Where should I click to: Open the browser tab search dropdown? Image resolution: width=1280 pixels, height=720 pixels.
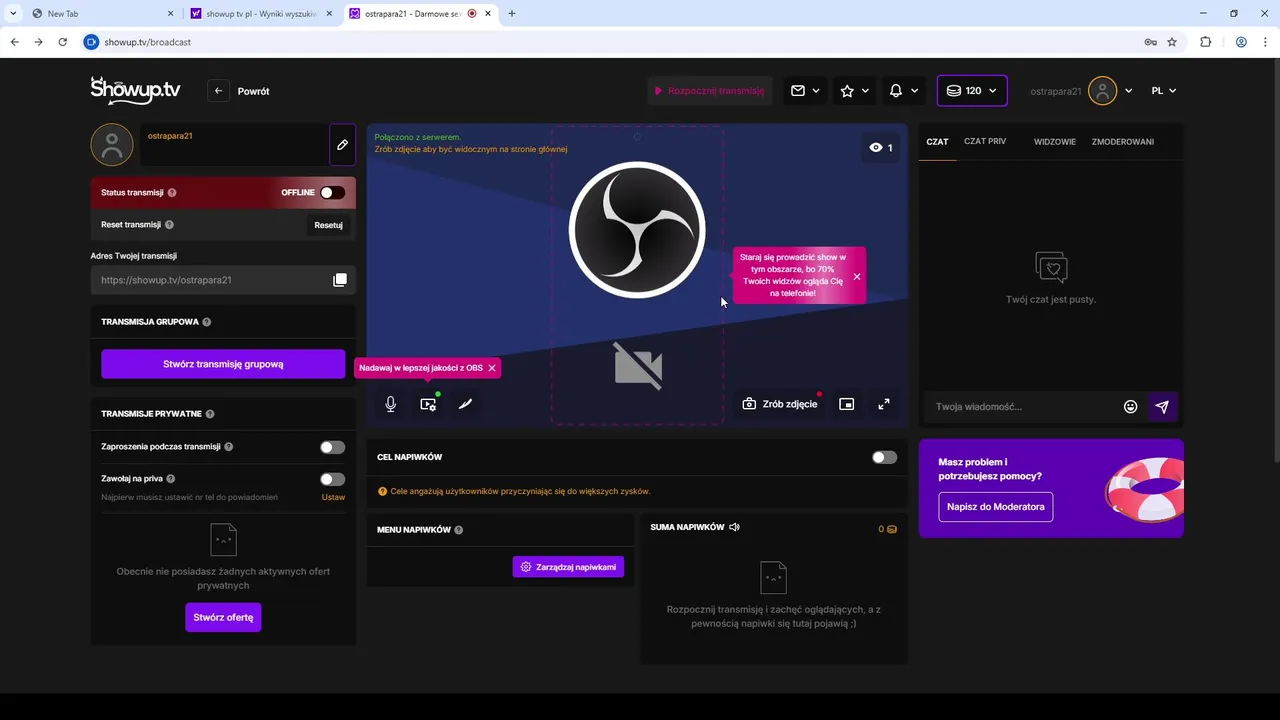tap(13, 13)
